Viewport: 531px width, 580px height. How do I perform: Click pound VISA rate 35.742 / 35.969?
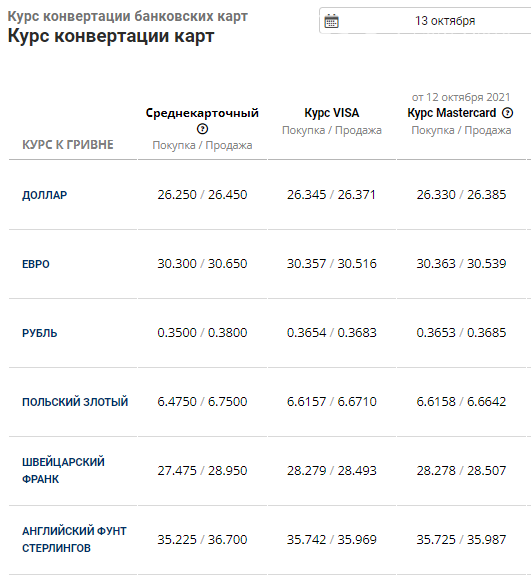332,540
